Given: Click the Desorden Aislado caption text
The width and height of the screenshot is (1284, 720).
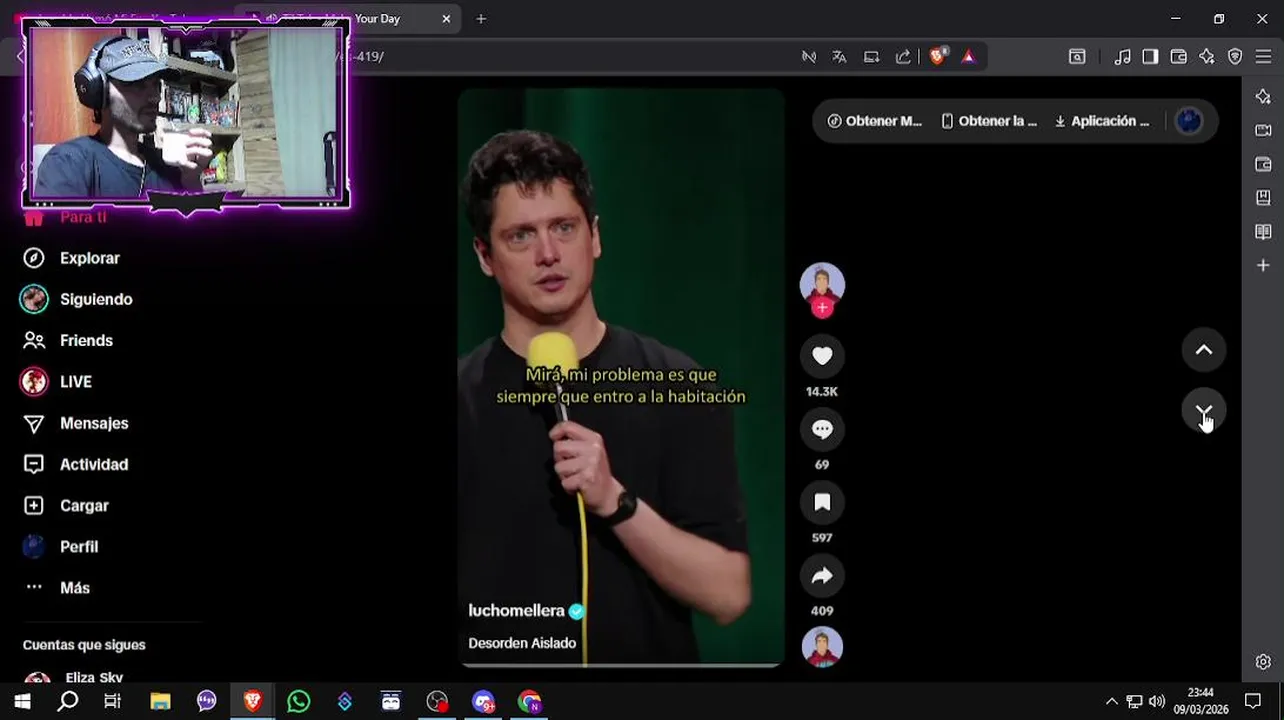Looking at the screenshot, I should [x=522, y=643].
